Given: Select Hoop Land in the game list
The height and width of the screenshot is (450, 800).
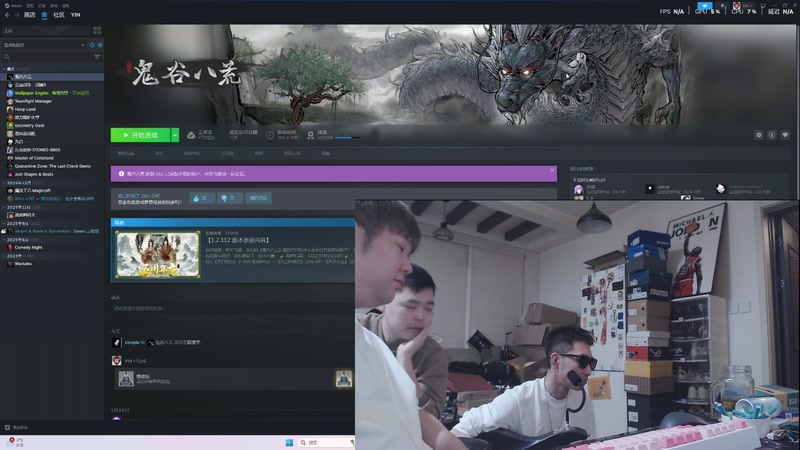Looking at the screenshot, I should pyautogui.click(x=52, y=109).
